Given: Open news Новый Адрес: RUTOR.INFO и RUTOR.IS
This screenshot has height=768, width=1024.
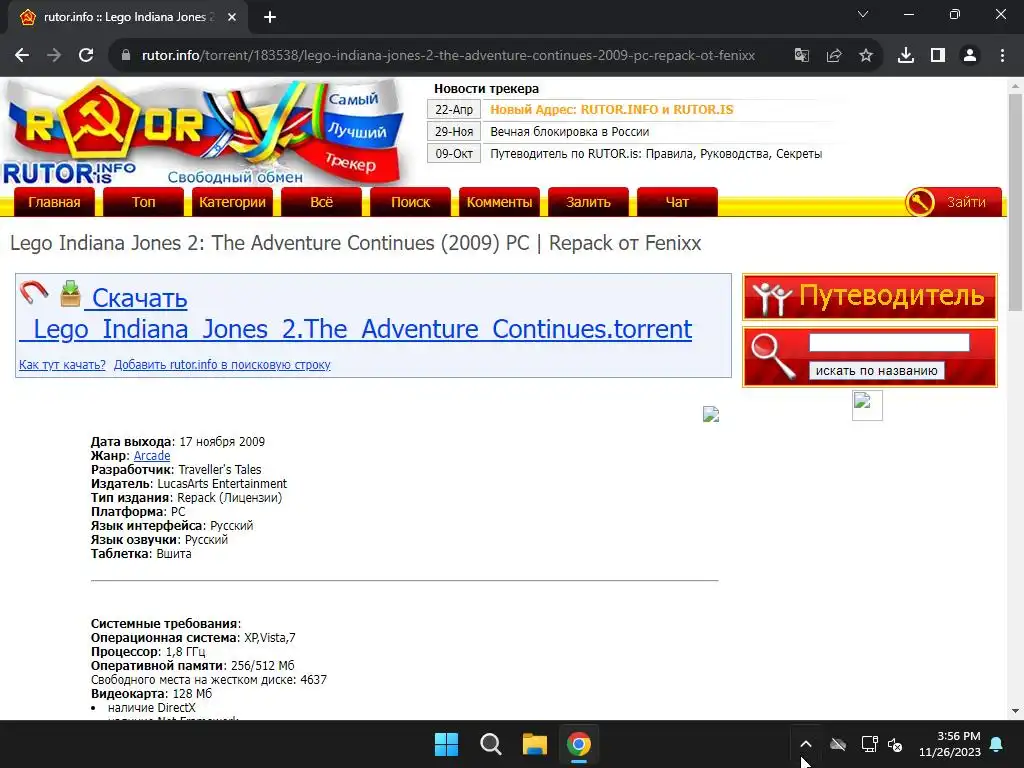Looking at the screenshot, I should [x=612, y=110].
